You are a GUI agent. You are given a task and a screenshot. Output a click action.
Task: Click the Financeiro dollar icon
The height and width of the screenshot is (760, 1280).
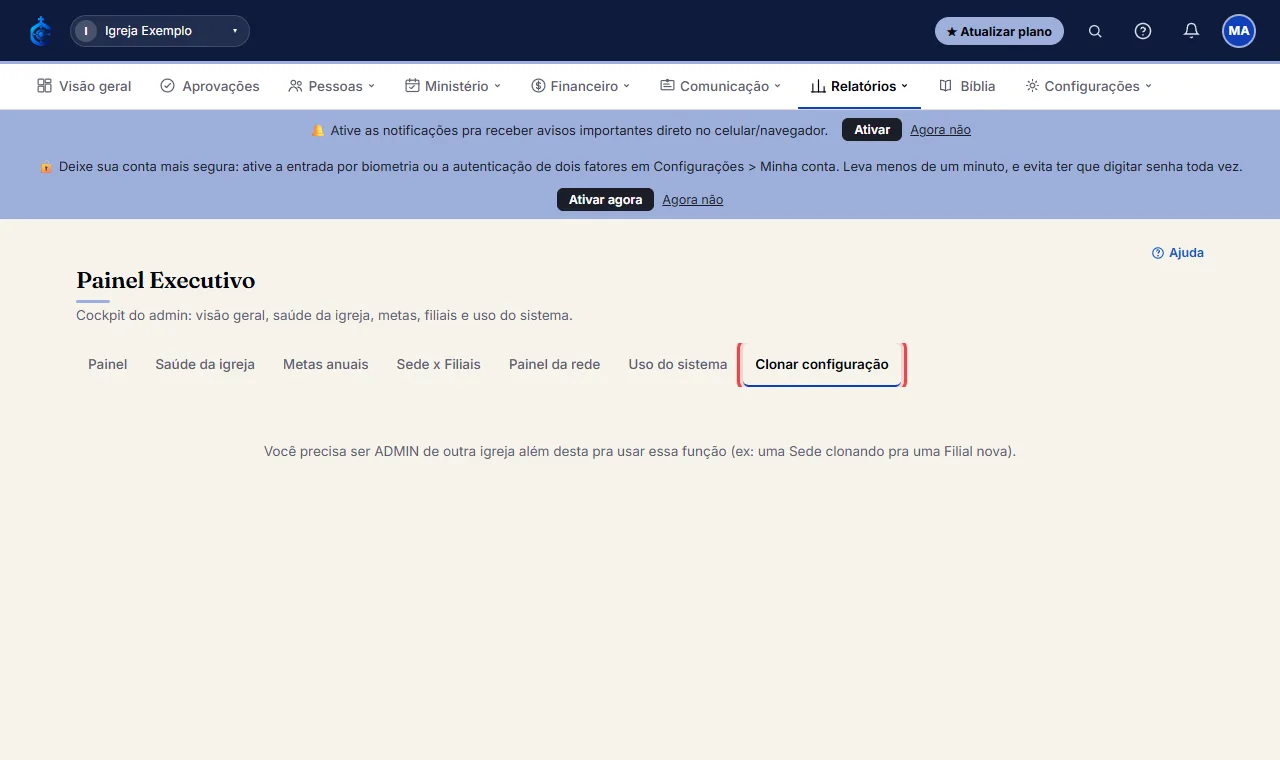[x=538, y=86]
